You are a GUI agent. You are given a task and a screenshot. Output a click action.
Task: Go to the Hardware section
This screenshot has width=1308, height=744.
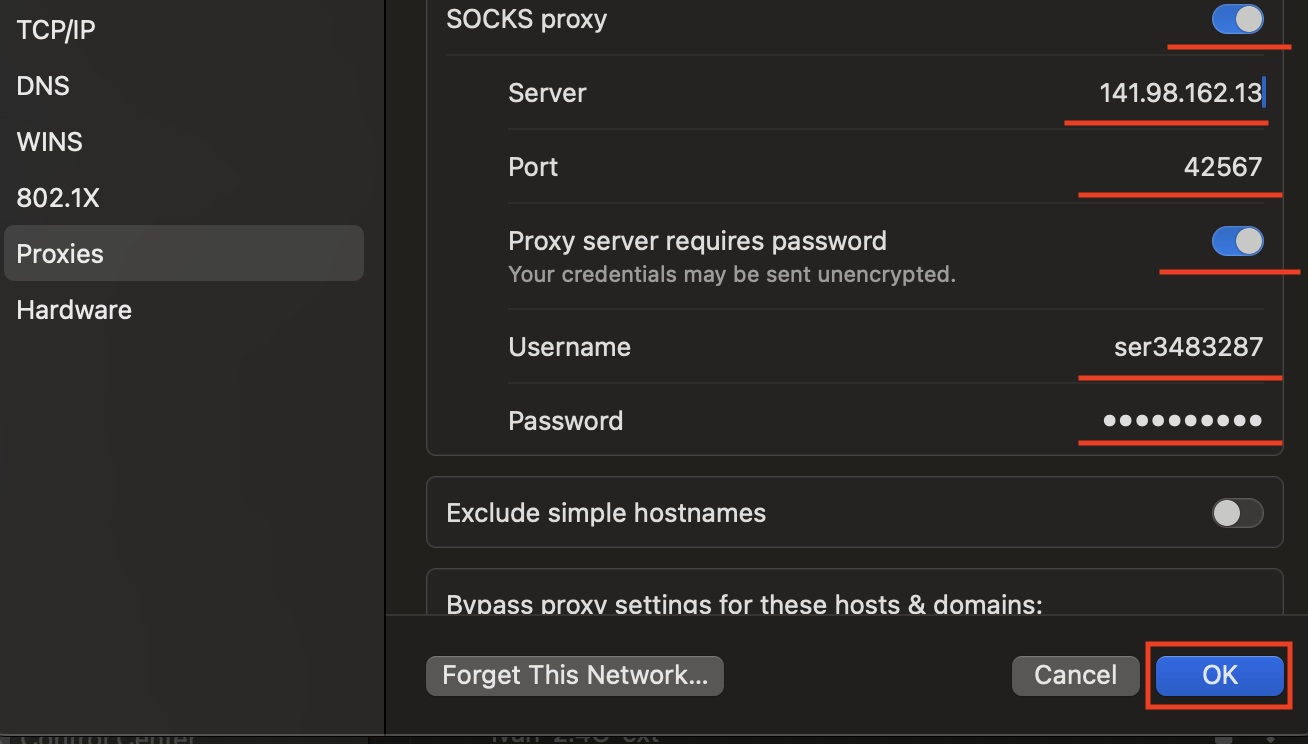pyautogui.click(x=74, y=310)
